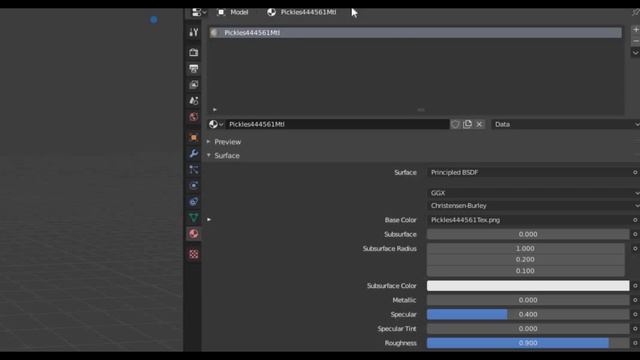This screenshot has height=360, width=640.
Task: Remove the selected material slot
Action: [x=636, y=41]
